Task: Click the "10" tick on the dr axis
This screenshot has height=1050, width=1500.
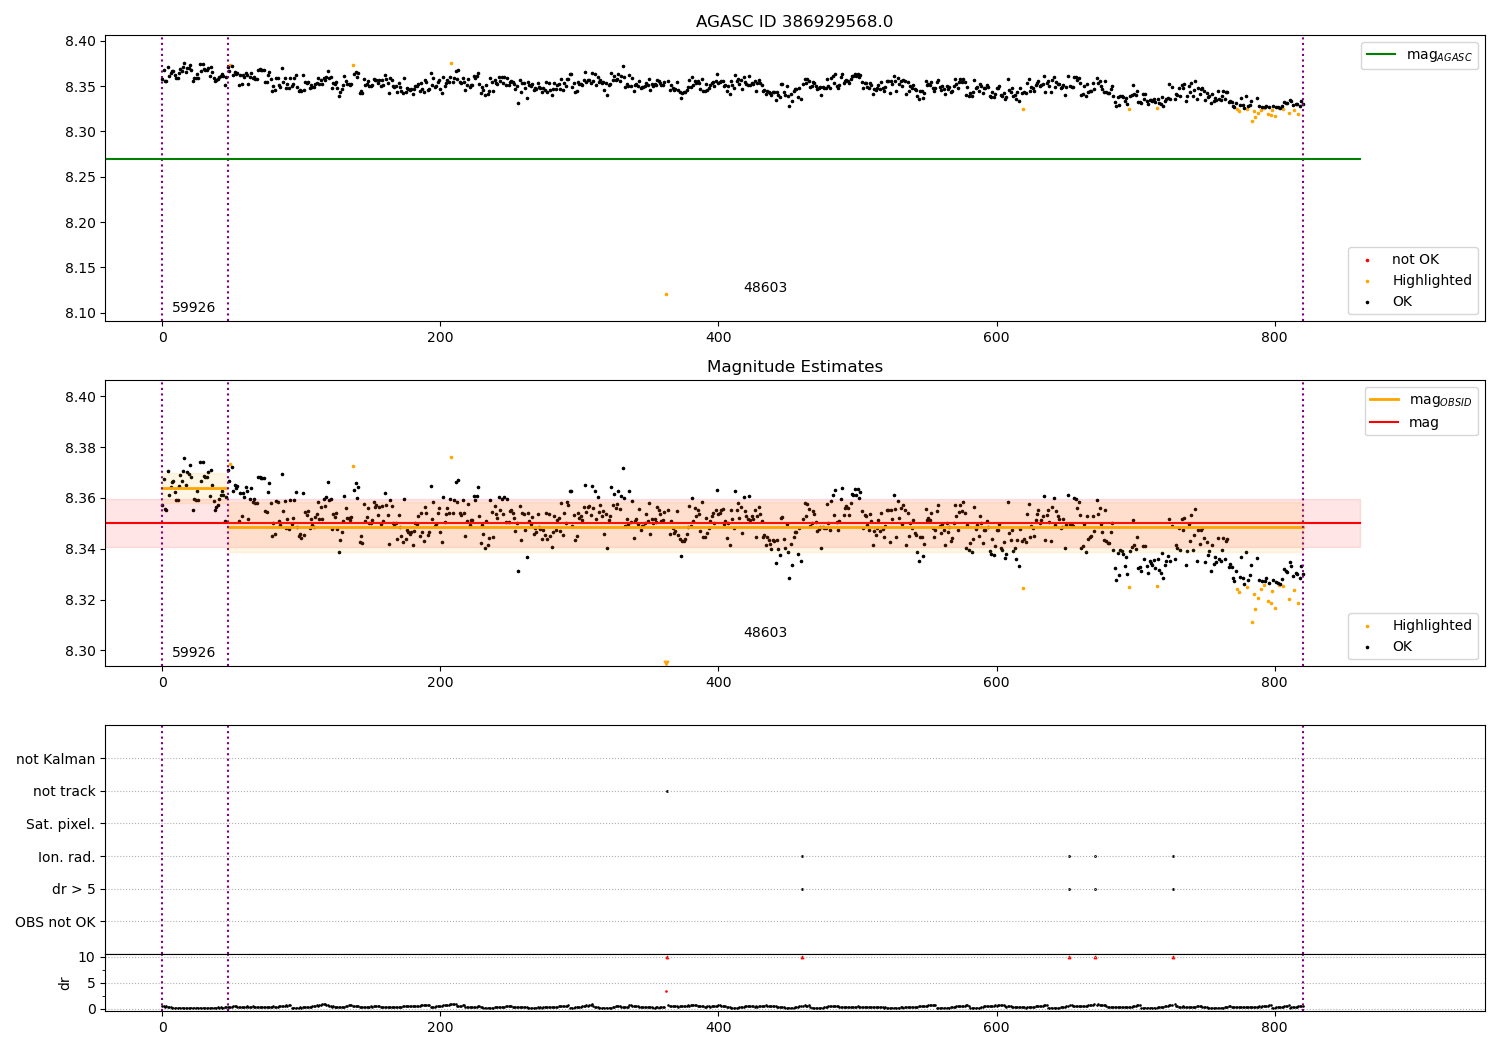Action: tap(87, 957)
